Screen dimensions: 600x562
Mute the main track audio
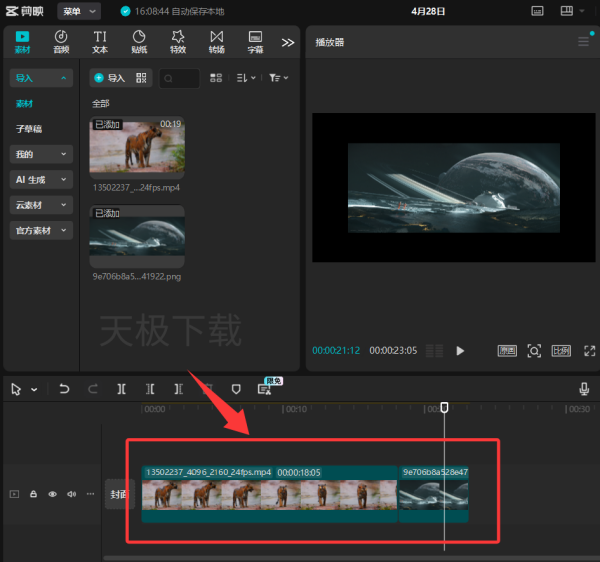click(72, 494)
